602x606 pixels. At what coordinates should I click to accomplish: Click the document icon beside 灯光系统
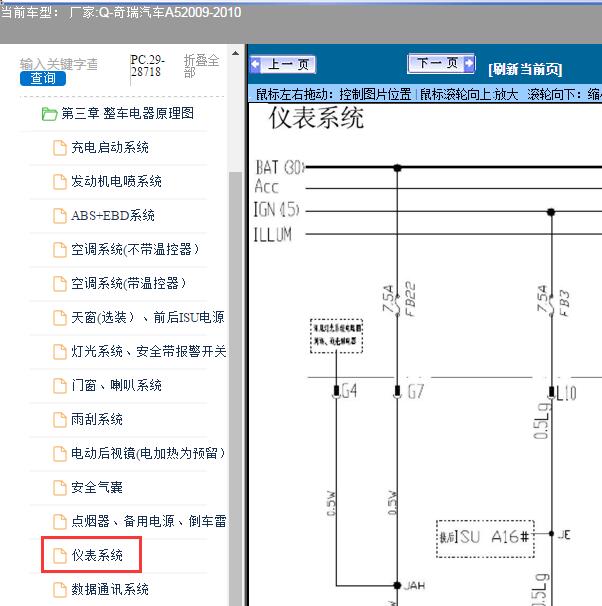tap(60, 352)
